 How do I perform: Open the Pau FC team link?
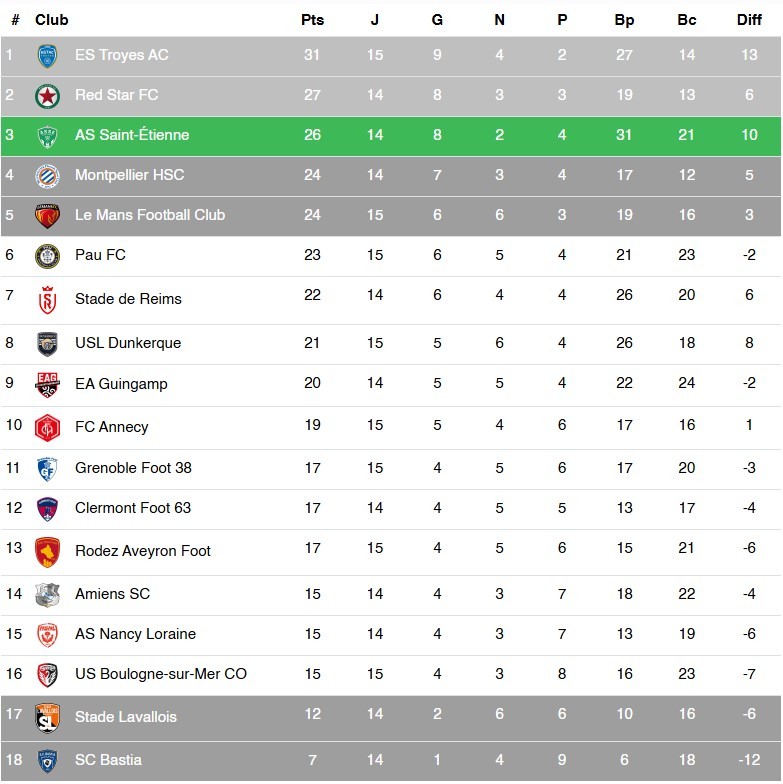tap(100, 255)
